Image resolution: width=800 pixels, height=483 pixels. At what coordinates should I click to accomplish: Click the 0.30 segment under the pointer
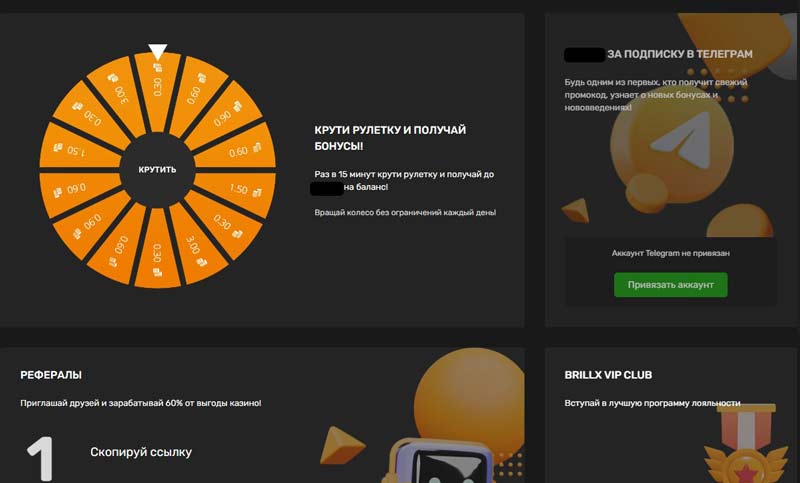[x=158, y=87]
